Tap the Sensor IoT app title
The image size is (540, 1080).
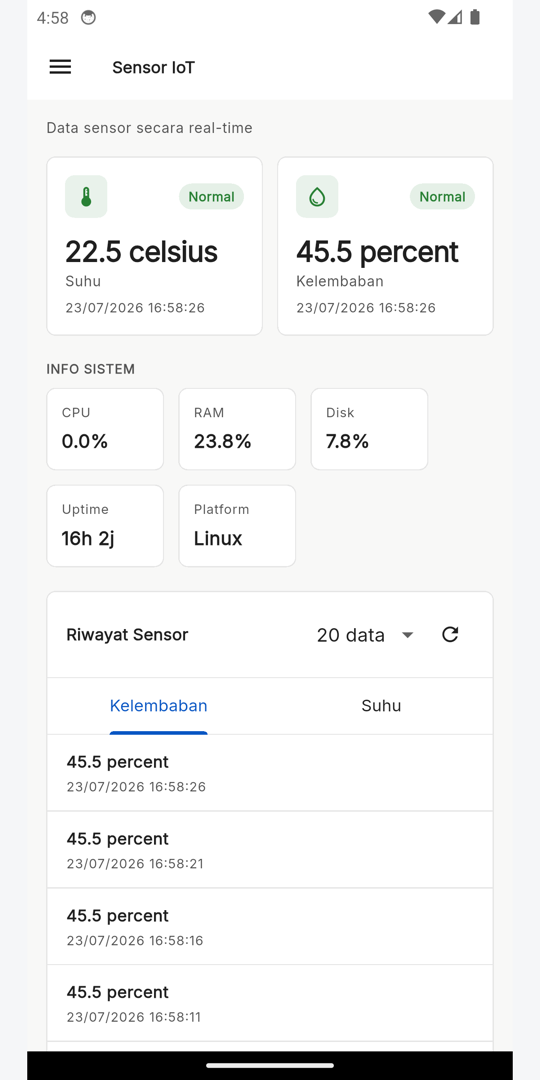(x=154, y=68)
